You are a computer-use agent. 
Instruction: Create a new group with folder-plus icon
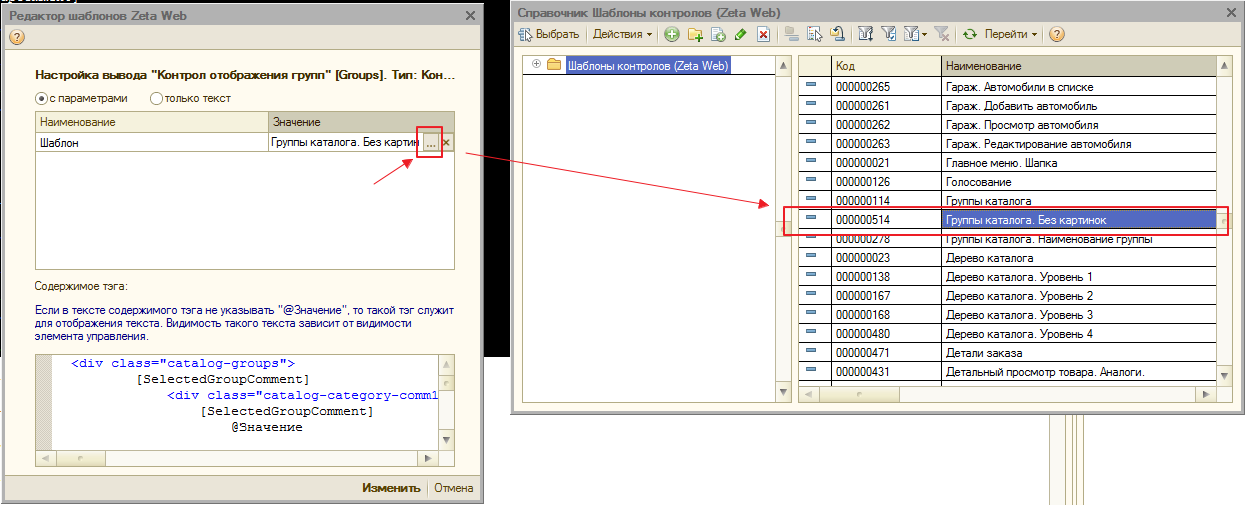click(x=695, y=34)
